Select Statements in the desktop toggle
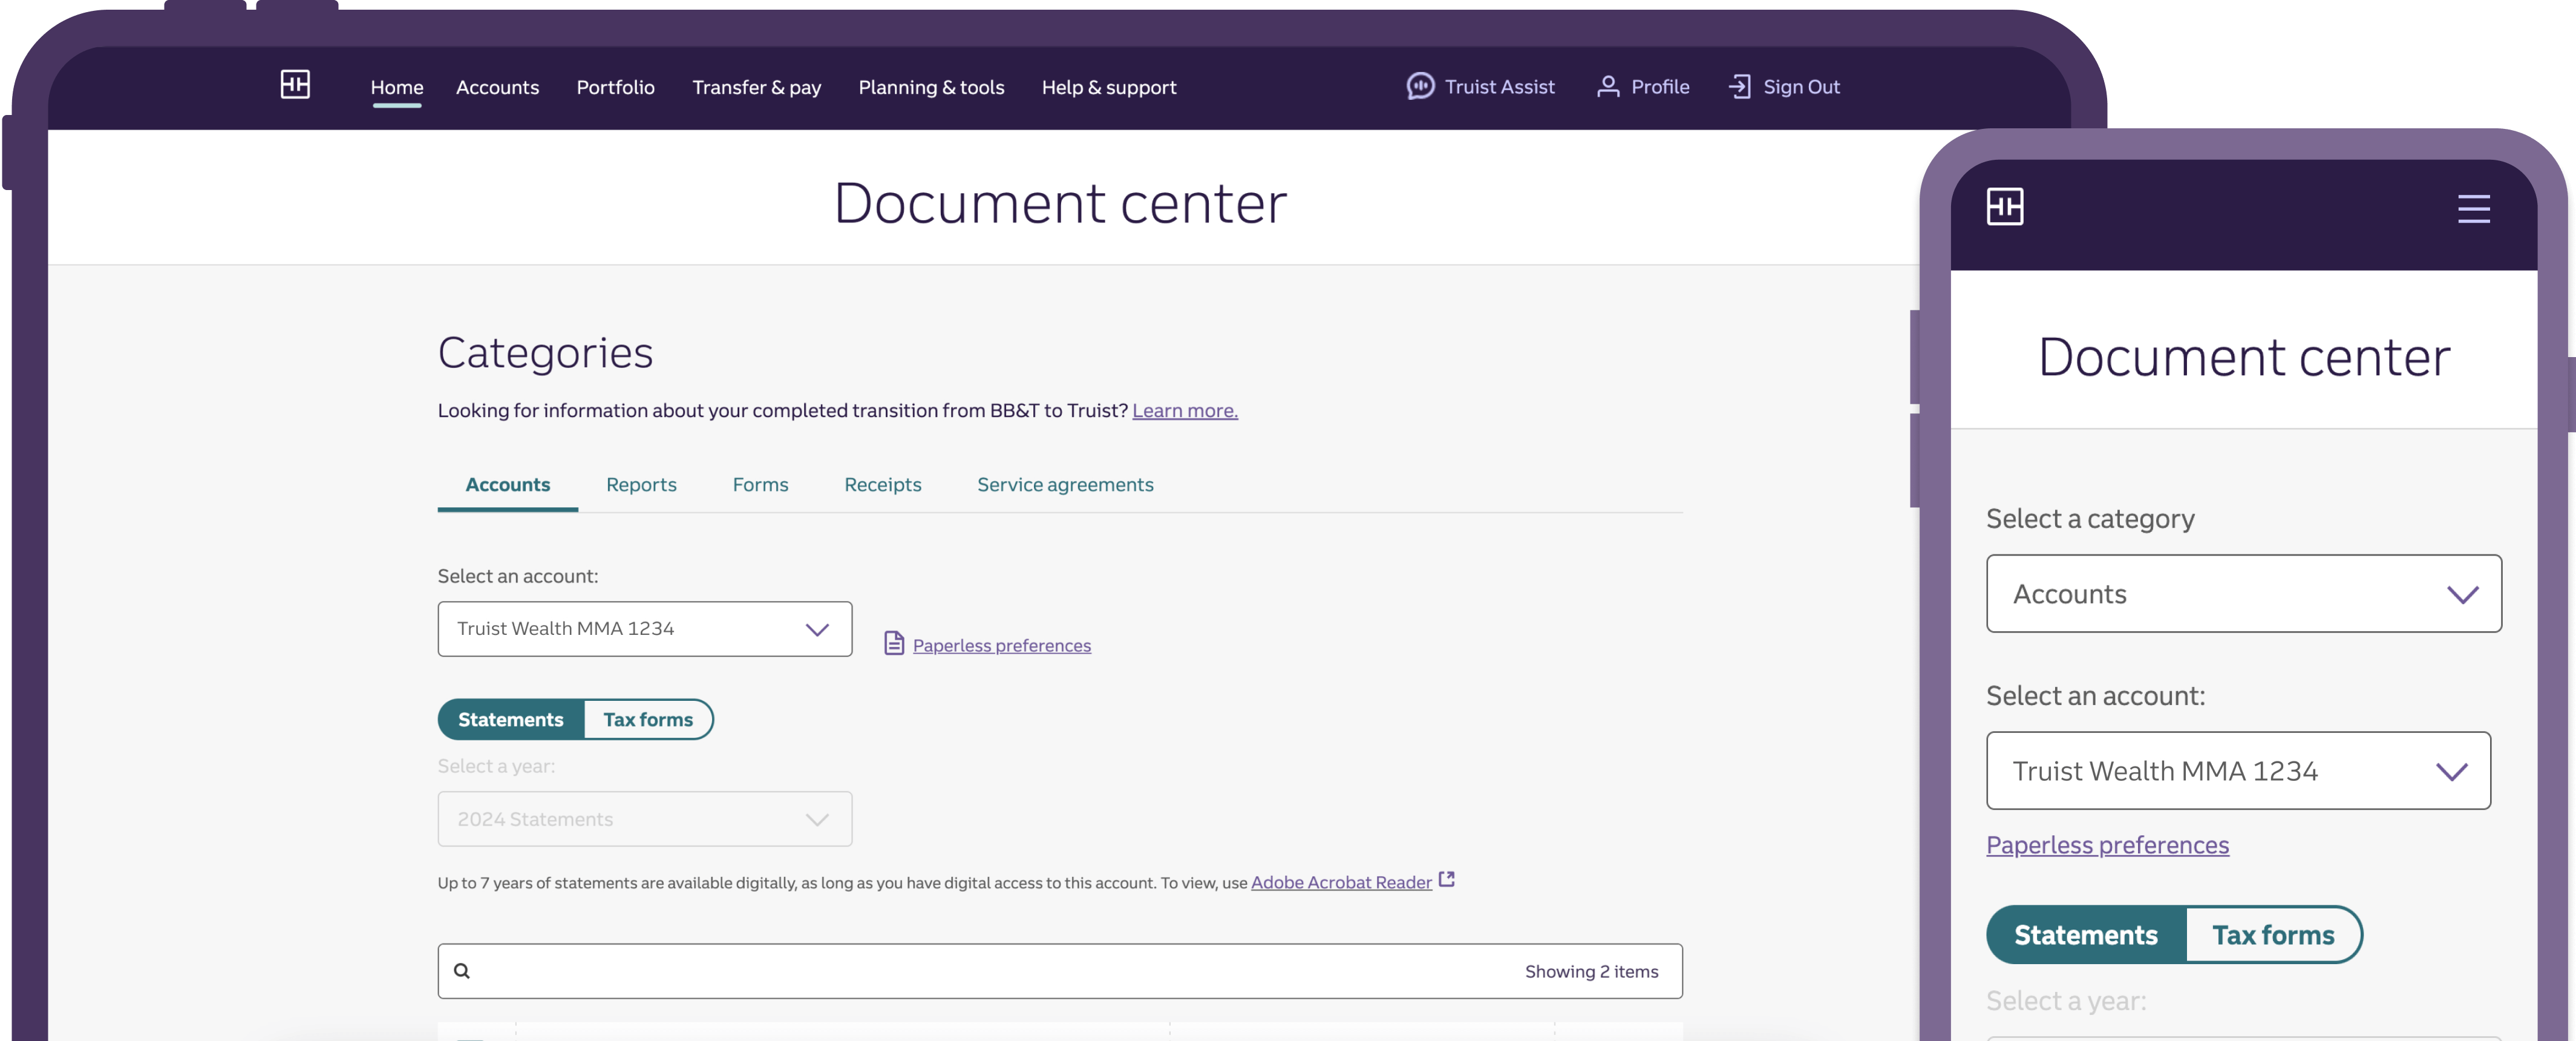The width and height of the screenshot is (2576, 1041). (x=511, y=720)
